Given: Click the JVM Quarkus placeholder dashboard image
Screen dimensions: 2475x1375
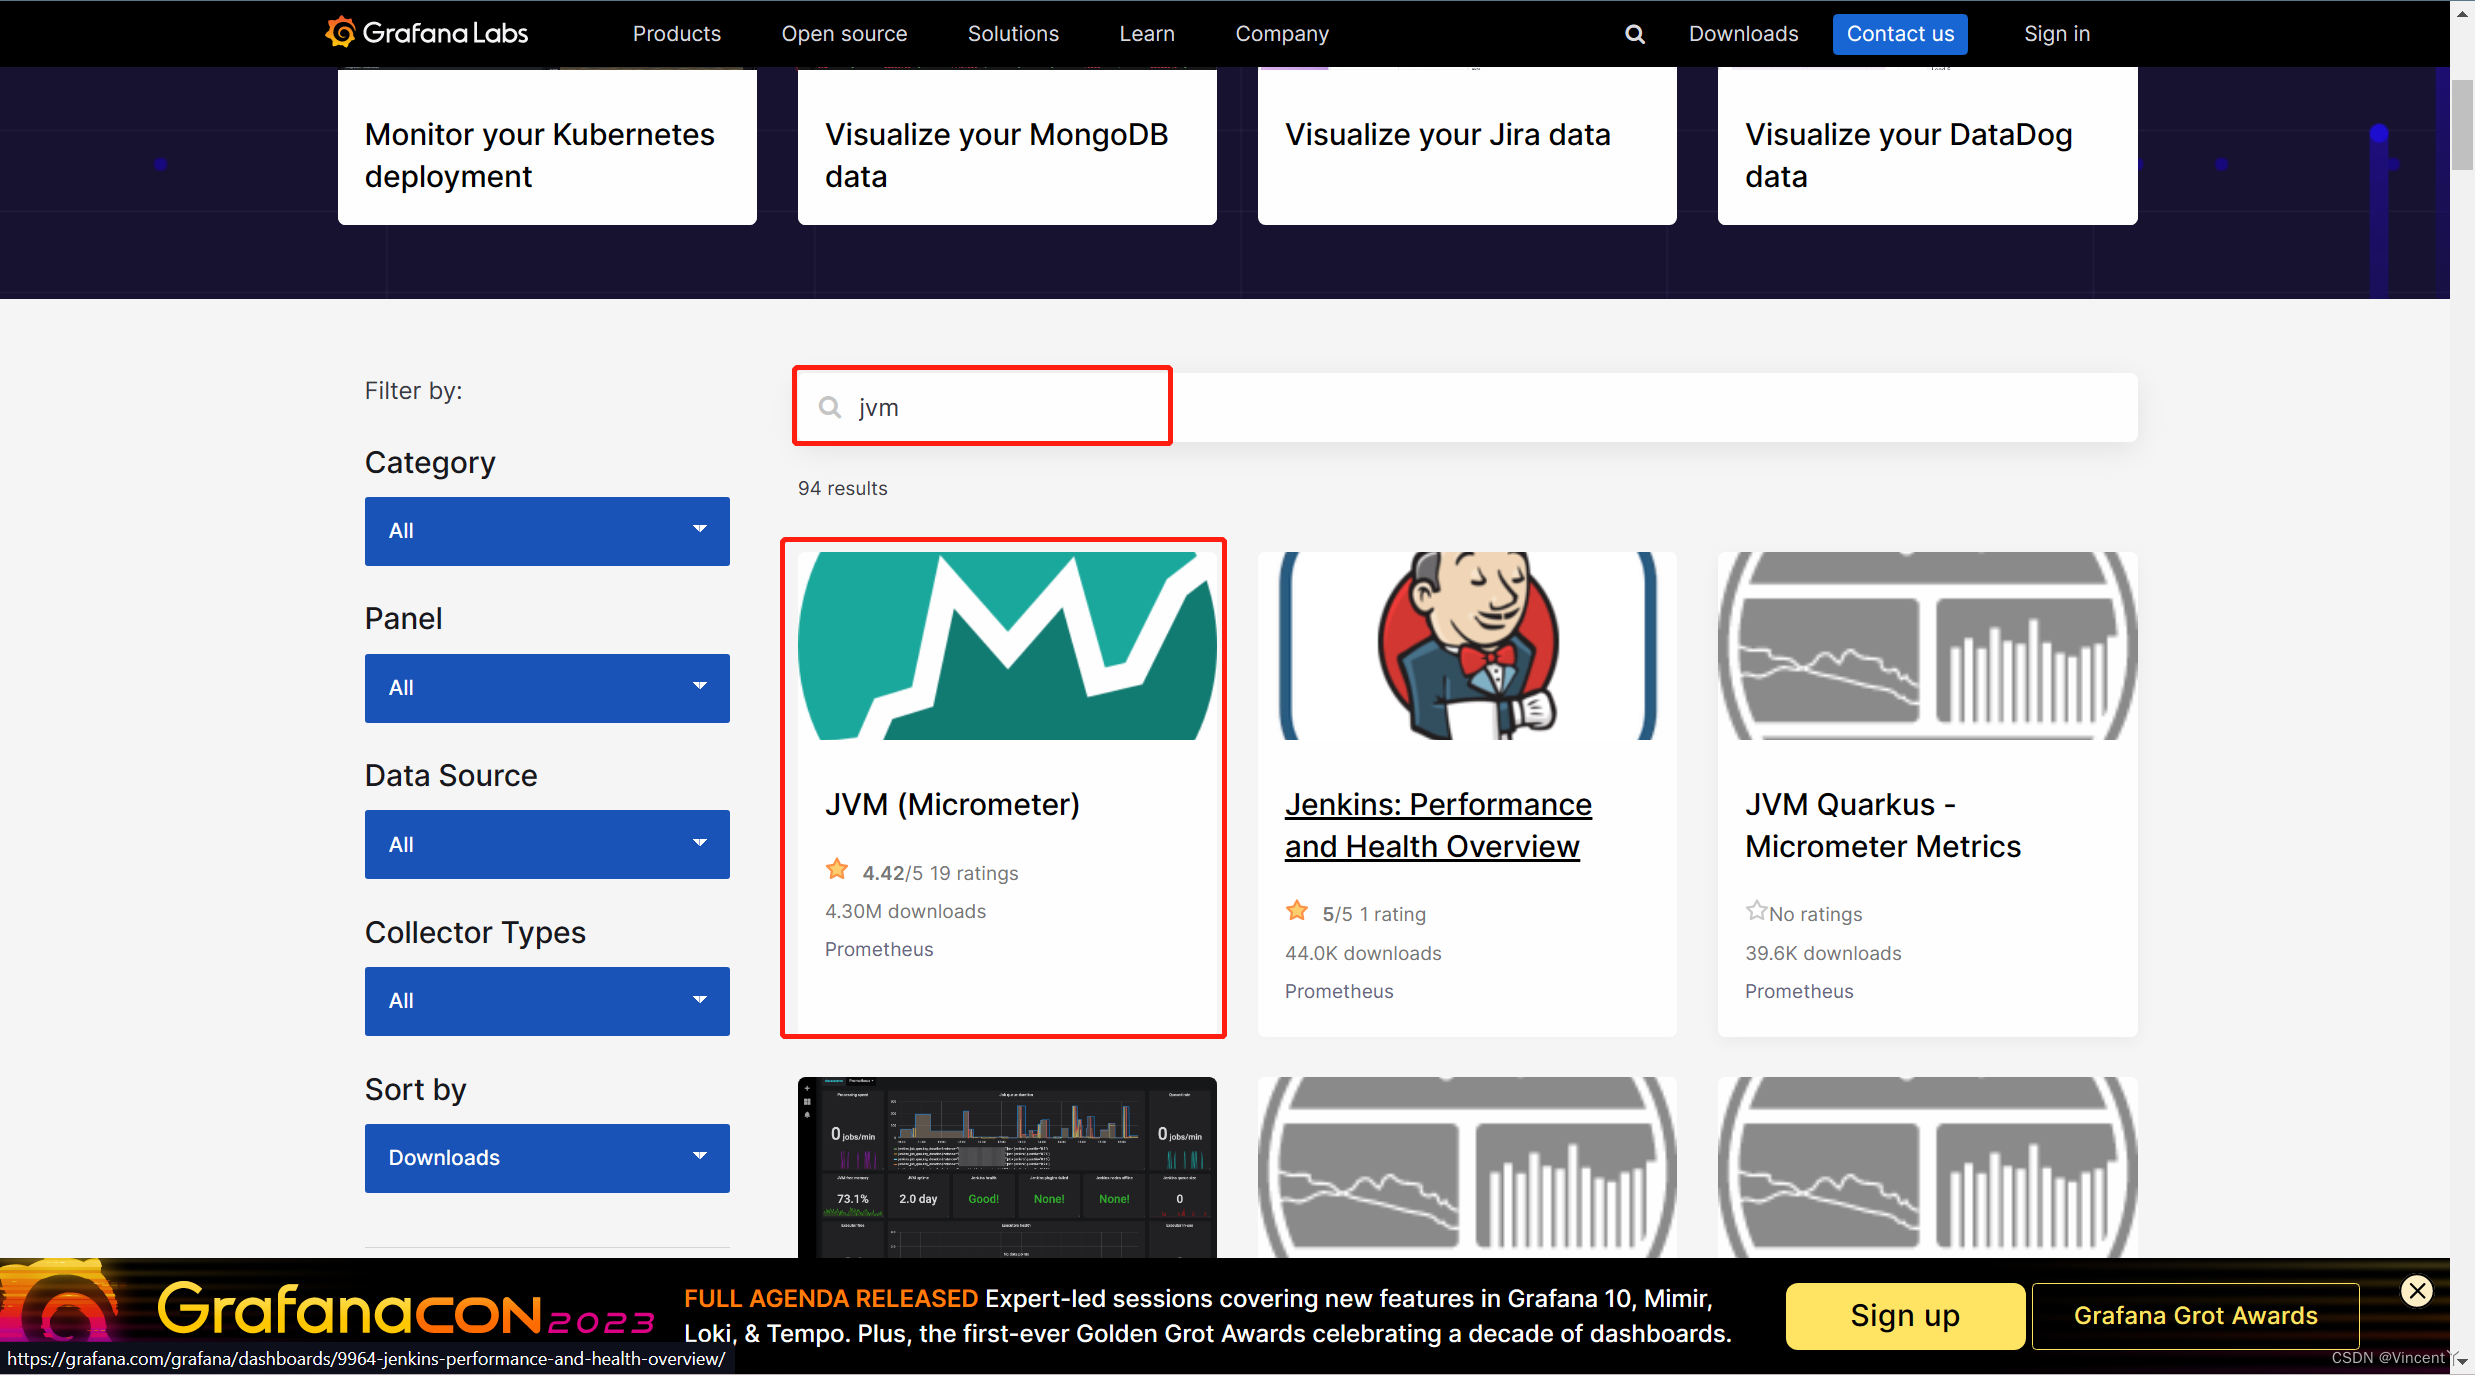Looking at the screenshot, I should point(1927,646).
